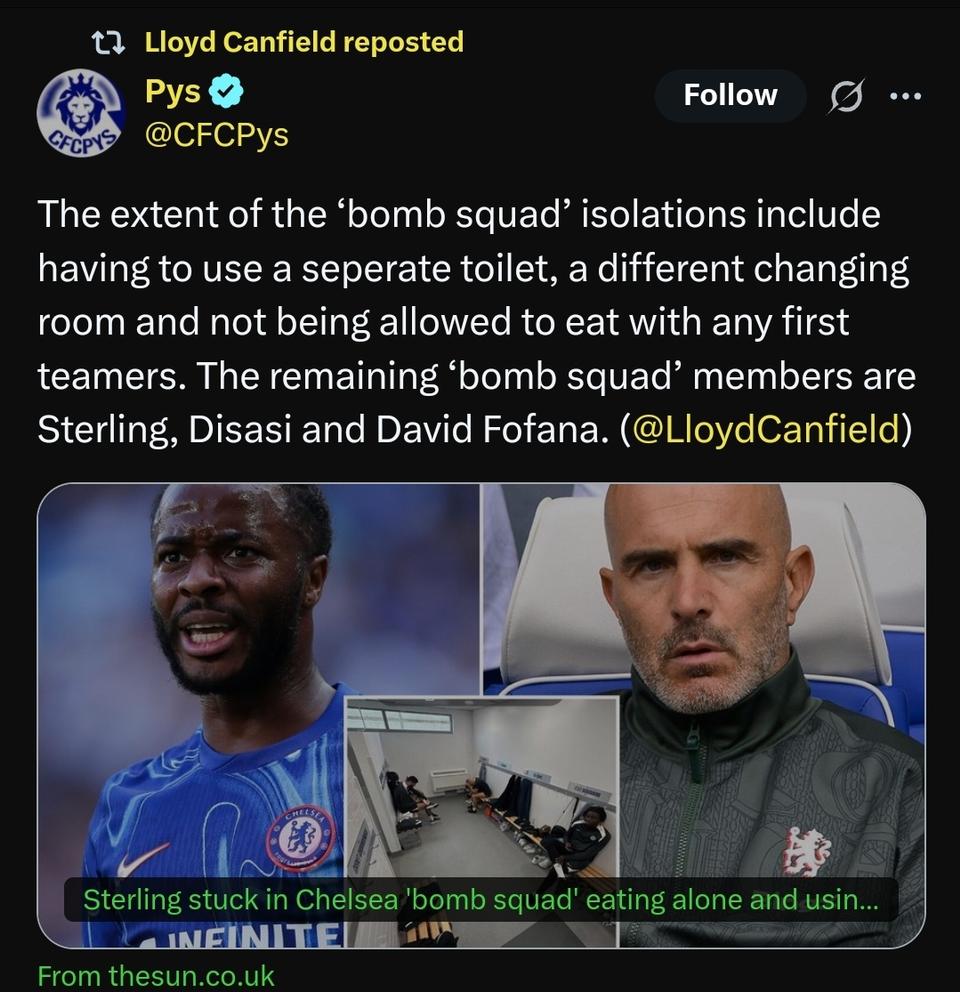Open the three-dot more options menu
This screenshot has height=992, width=960.
904,96
